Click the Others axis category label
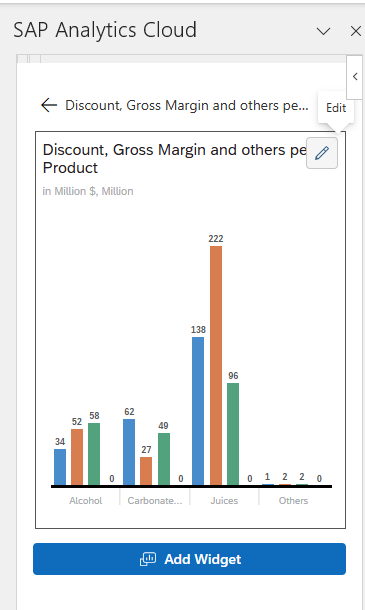The width and height of the screenshot is (365, 610). point(293,501)
